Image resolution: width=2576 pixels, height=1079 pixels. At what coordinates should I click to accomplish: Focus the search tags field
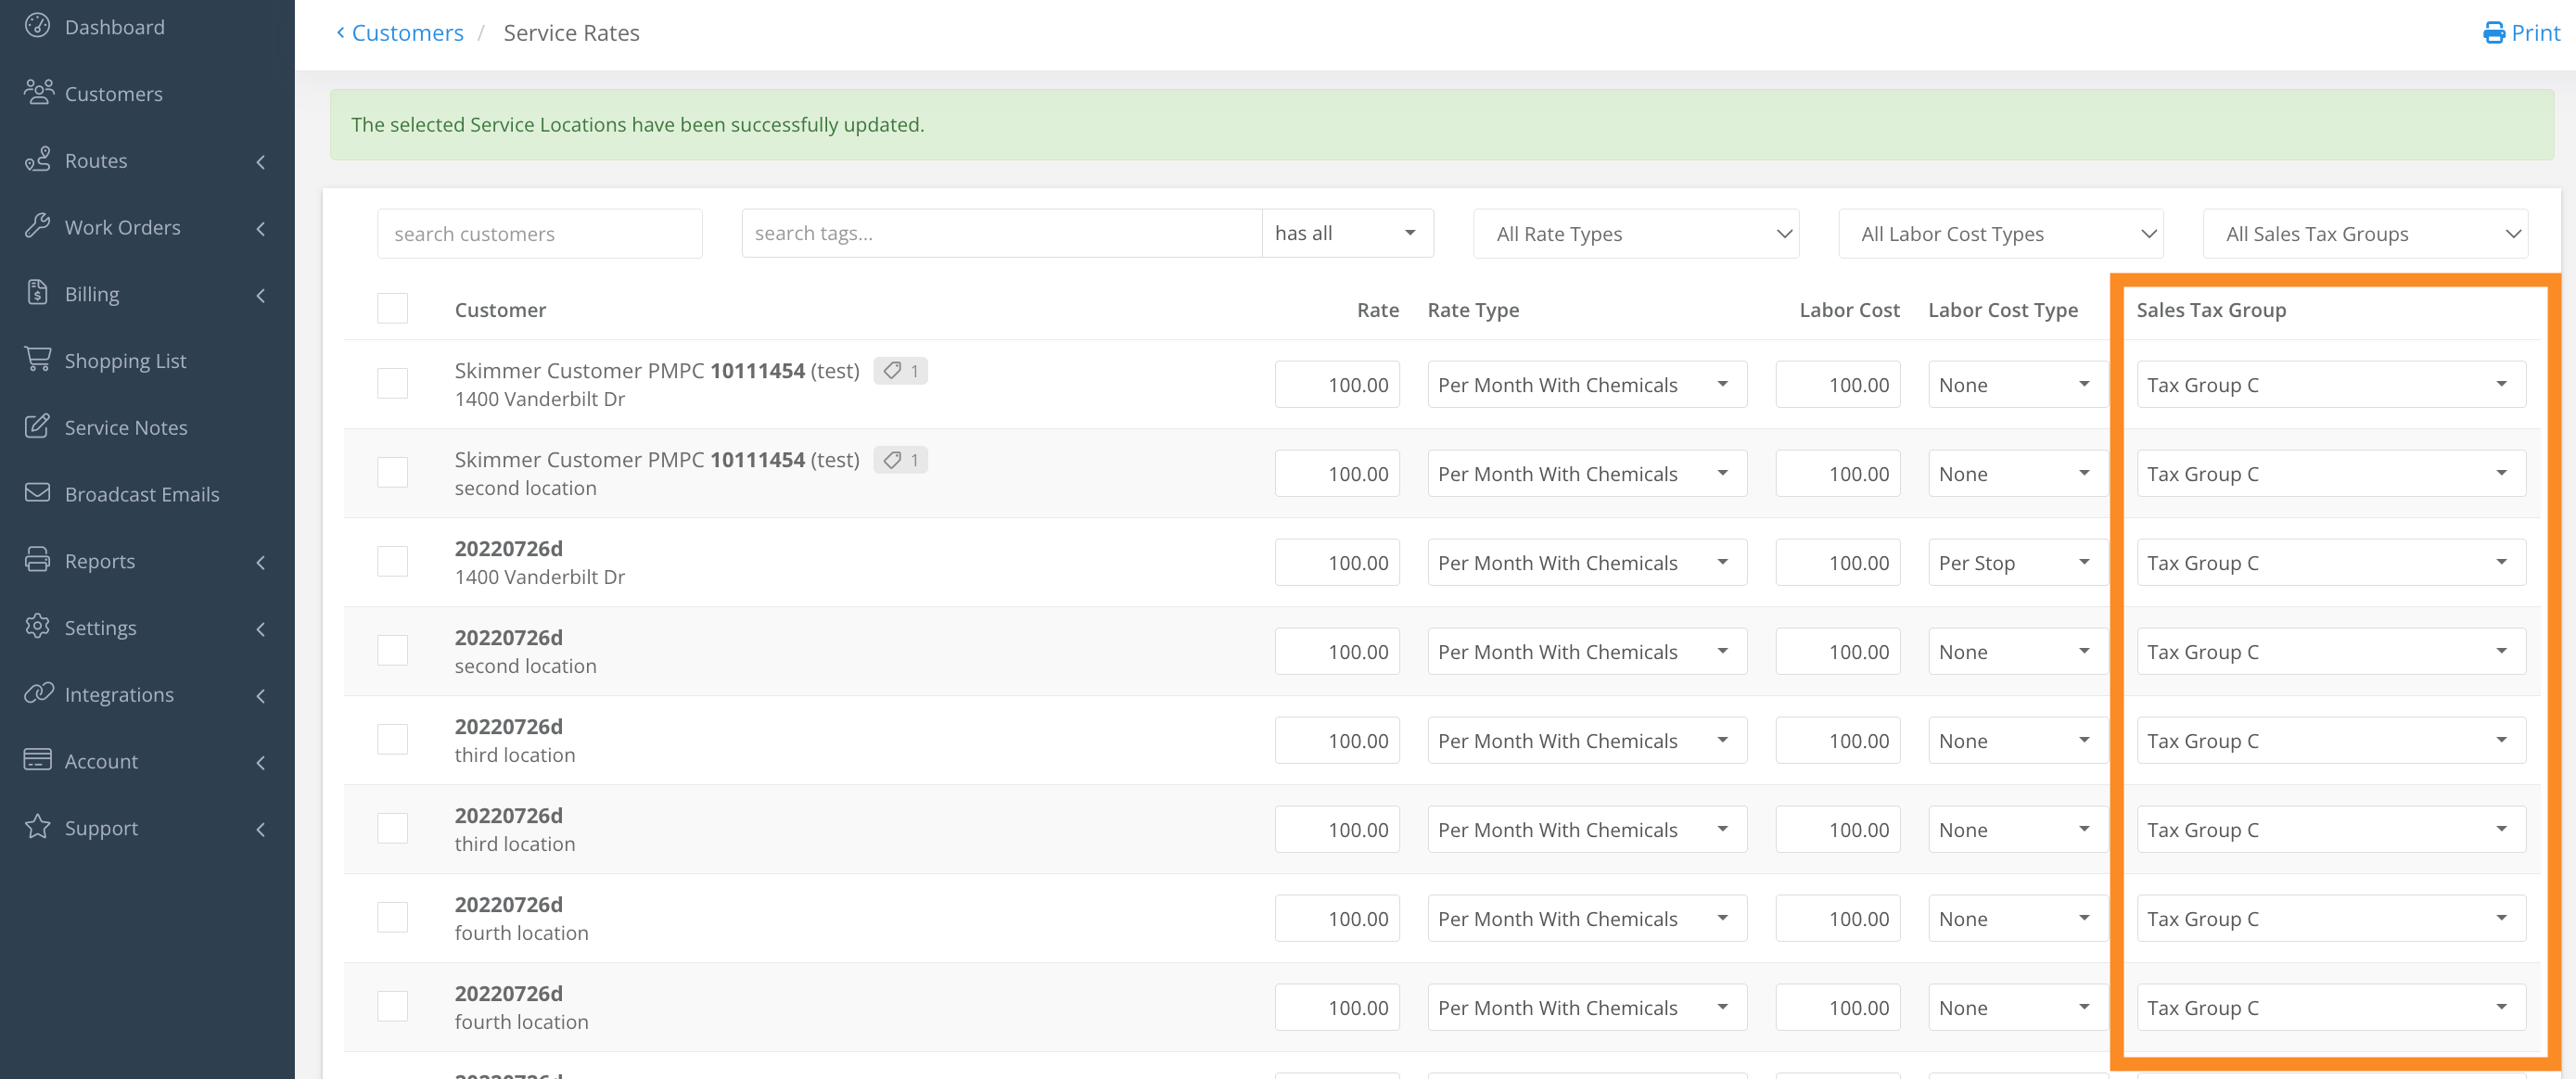tap(1001, 233)
